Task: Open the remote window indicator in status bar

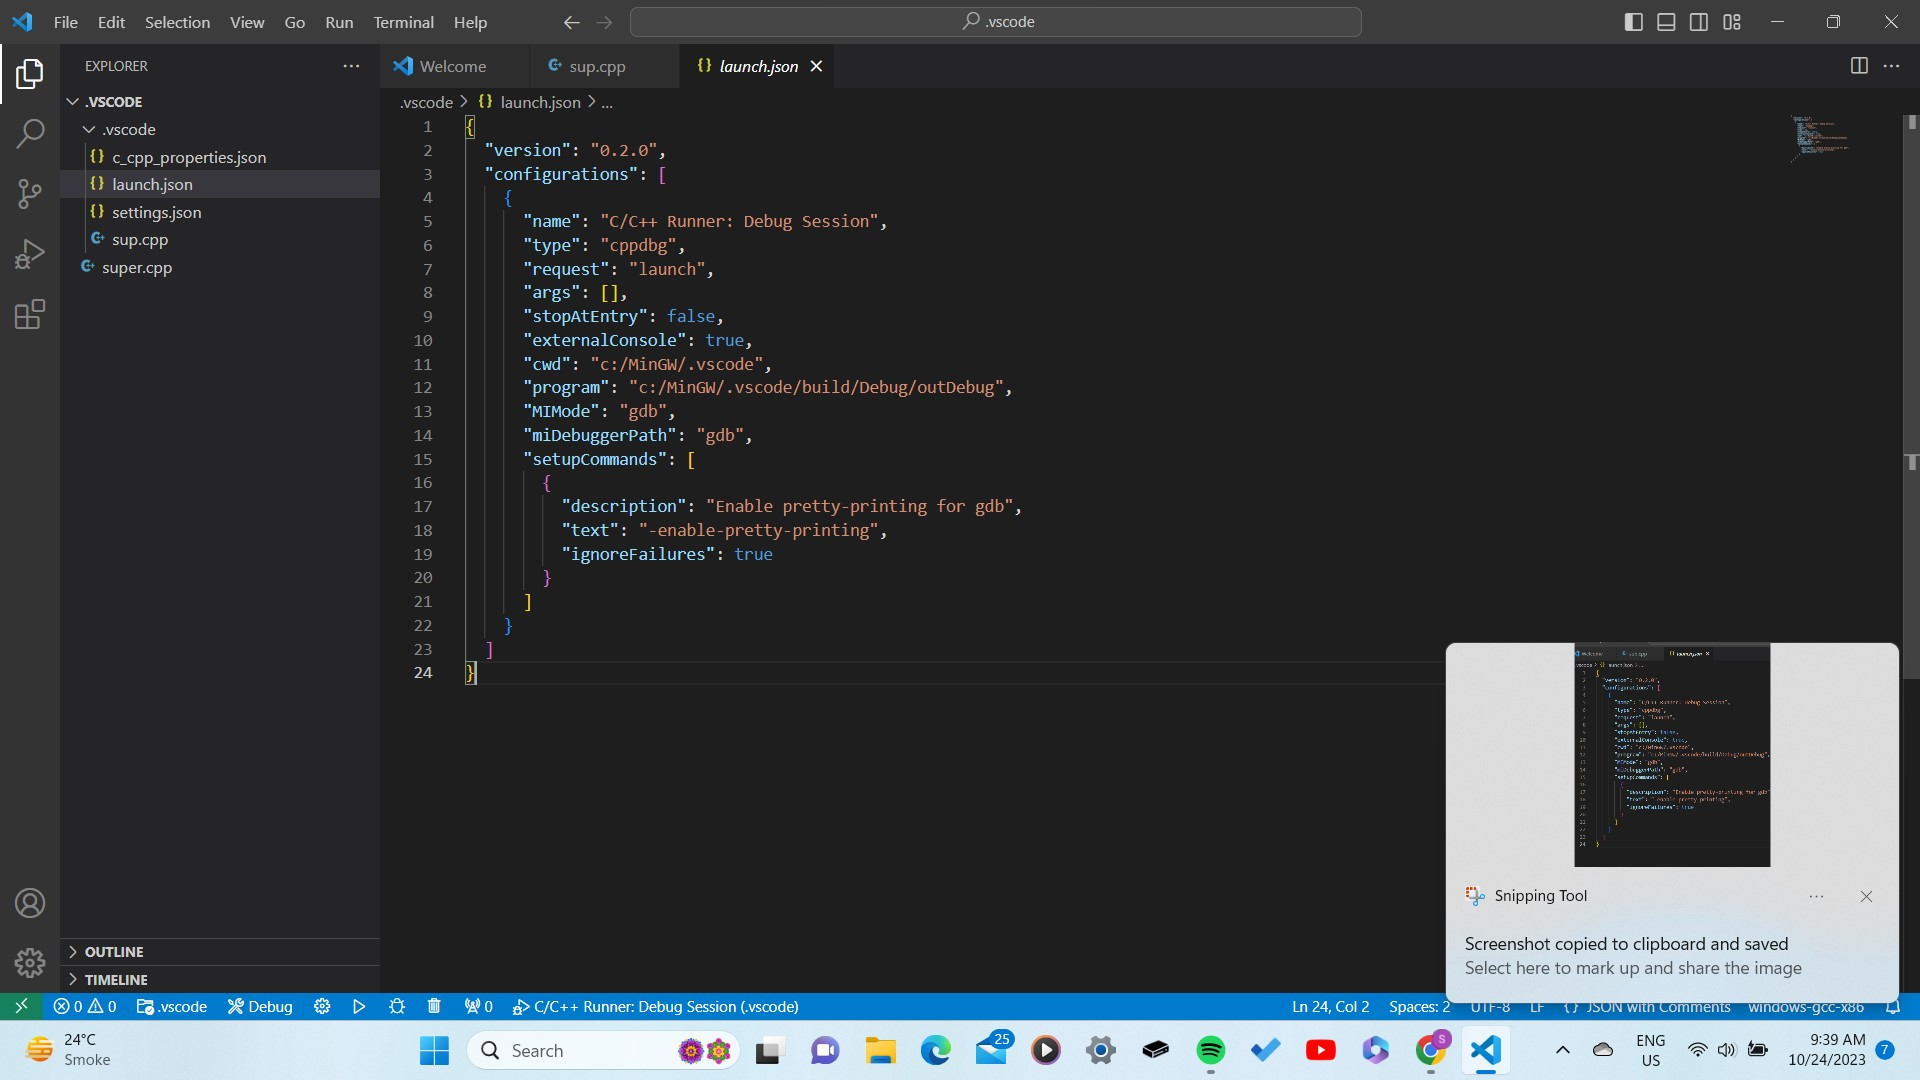Action: coord(21,1007)
